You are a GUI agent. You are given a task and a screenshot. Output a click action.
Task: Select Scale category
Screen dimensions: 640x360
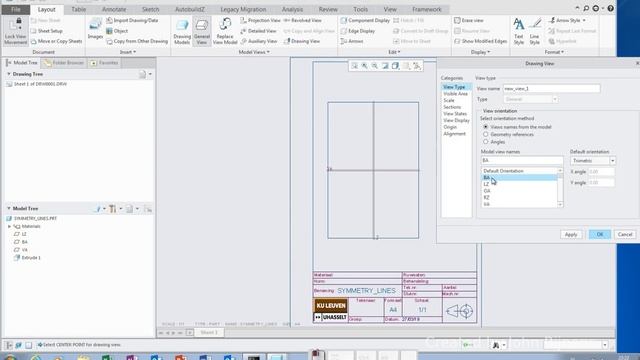[449, 100]
